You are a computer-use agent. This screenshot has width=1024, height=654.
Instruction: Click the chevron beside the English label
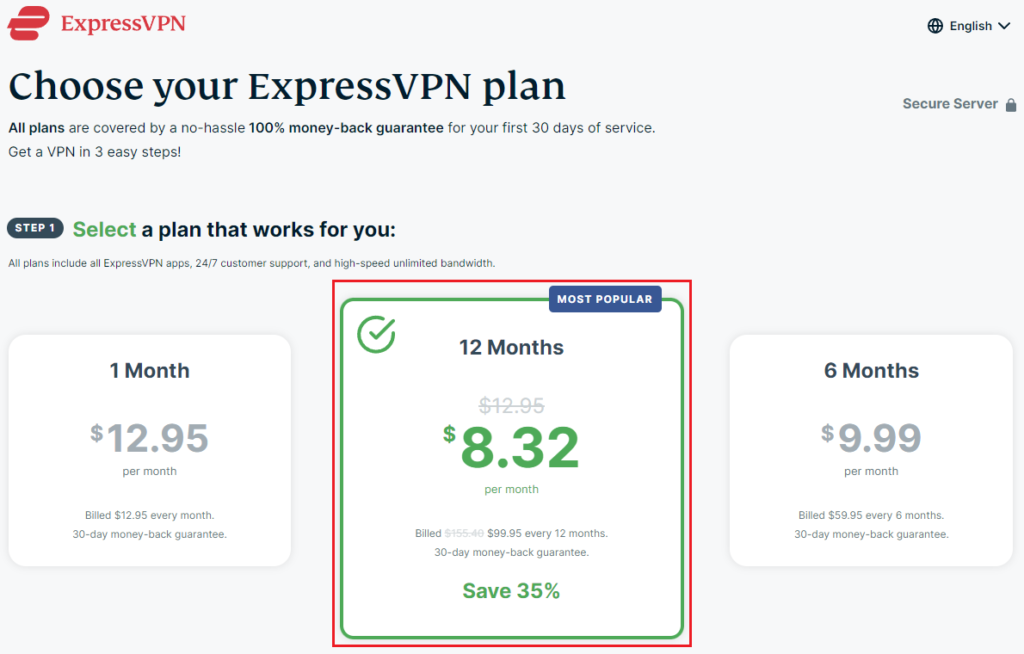pyautogui.click(x=1004, y=26)
